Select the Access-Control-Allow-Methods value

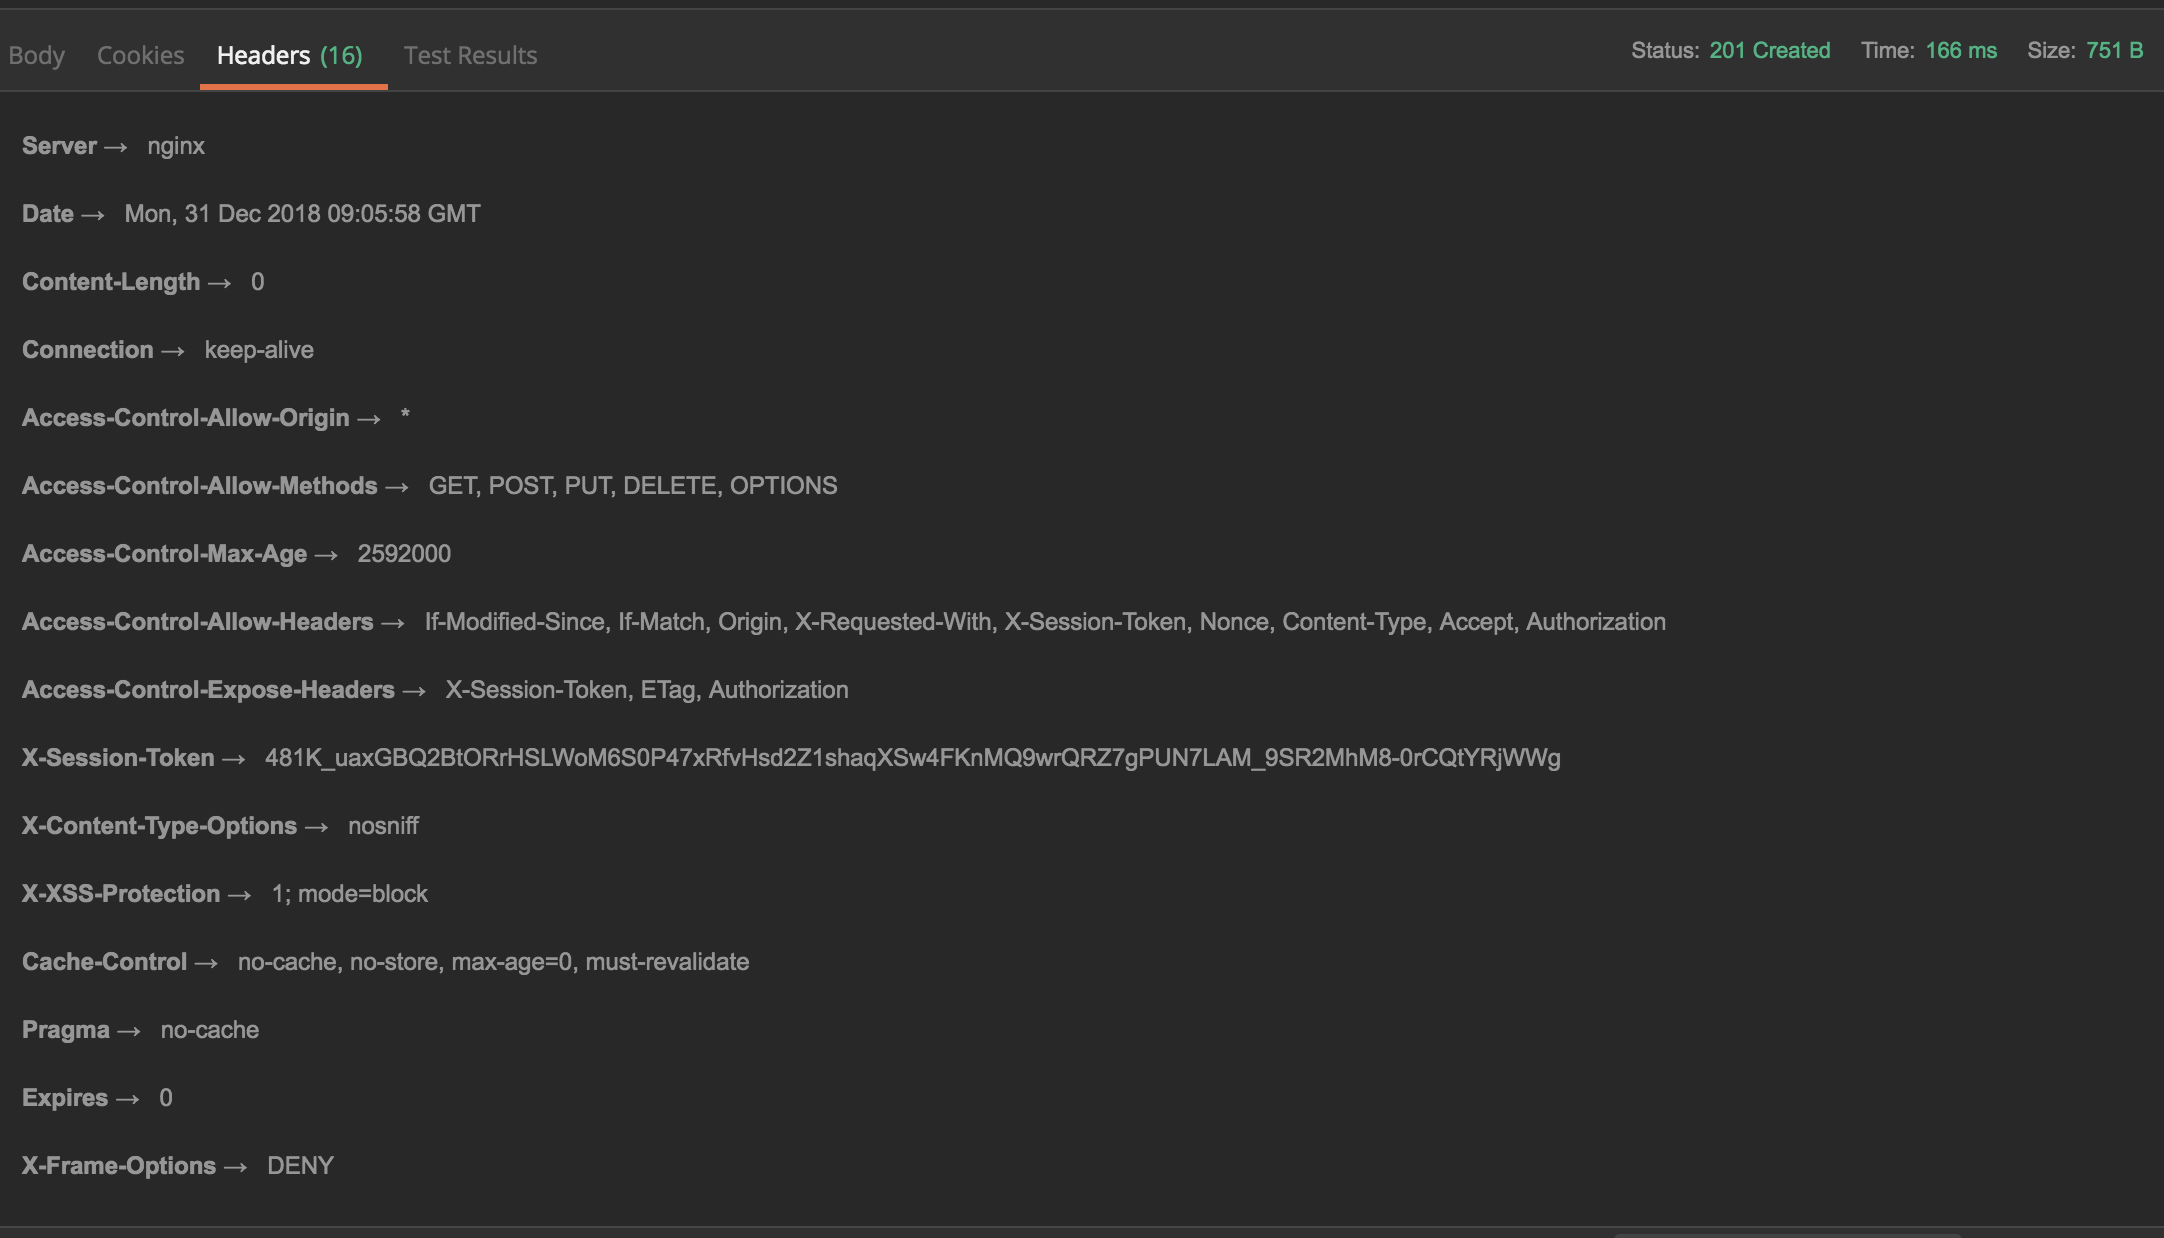tap(633, 485)
